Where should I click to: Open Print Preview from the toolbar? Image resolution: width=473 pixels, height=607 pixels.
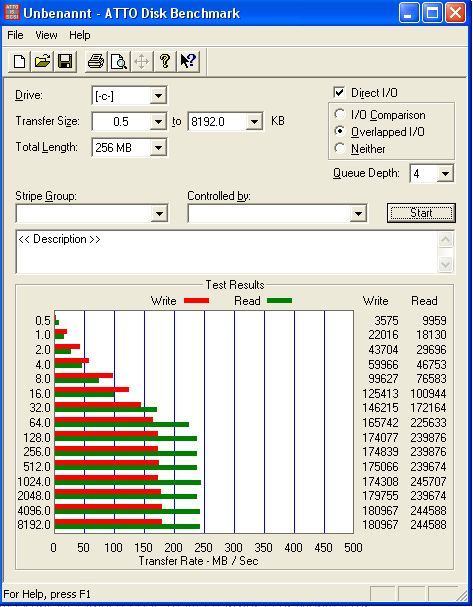coord(118,61)
